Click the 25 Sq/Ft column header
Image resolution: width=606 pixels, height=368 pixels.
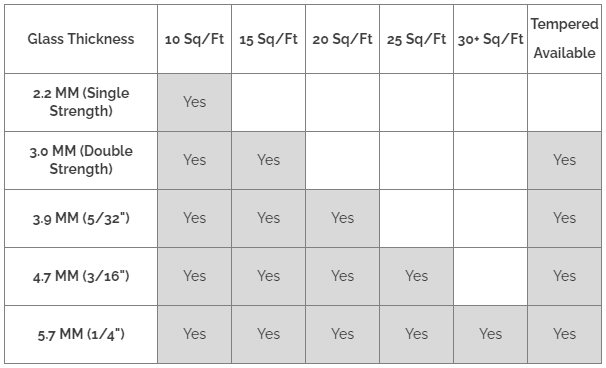pos(416,39)
